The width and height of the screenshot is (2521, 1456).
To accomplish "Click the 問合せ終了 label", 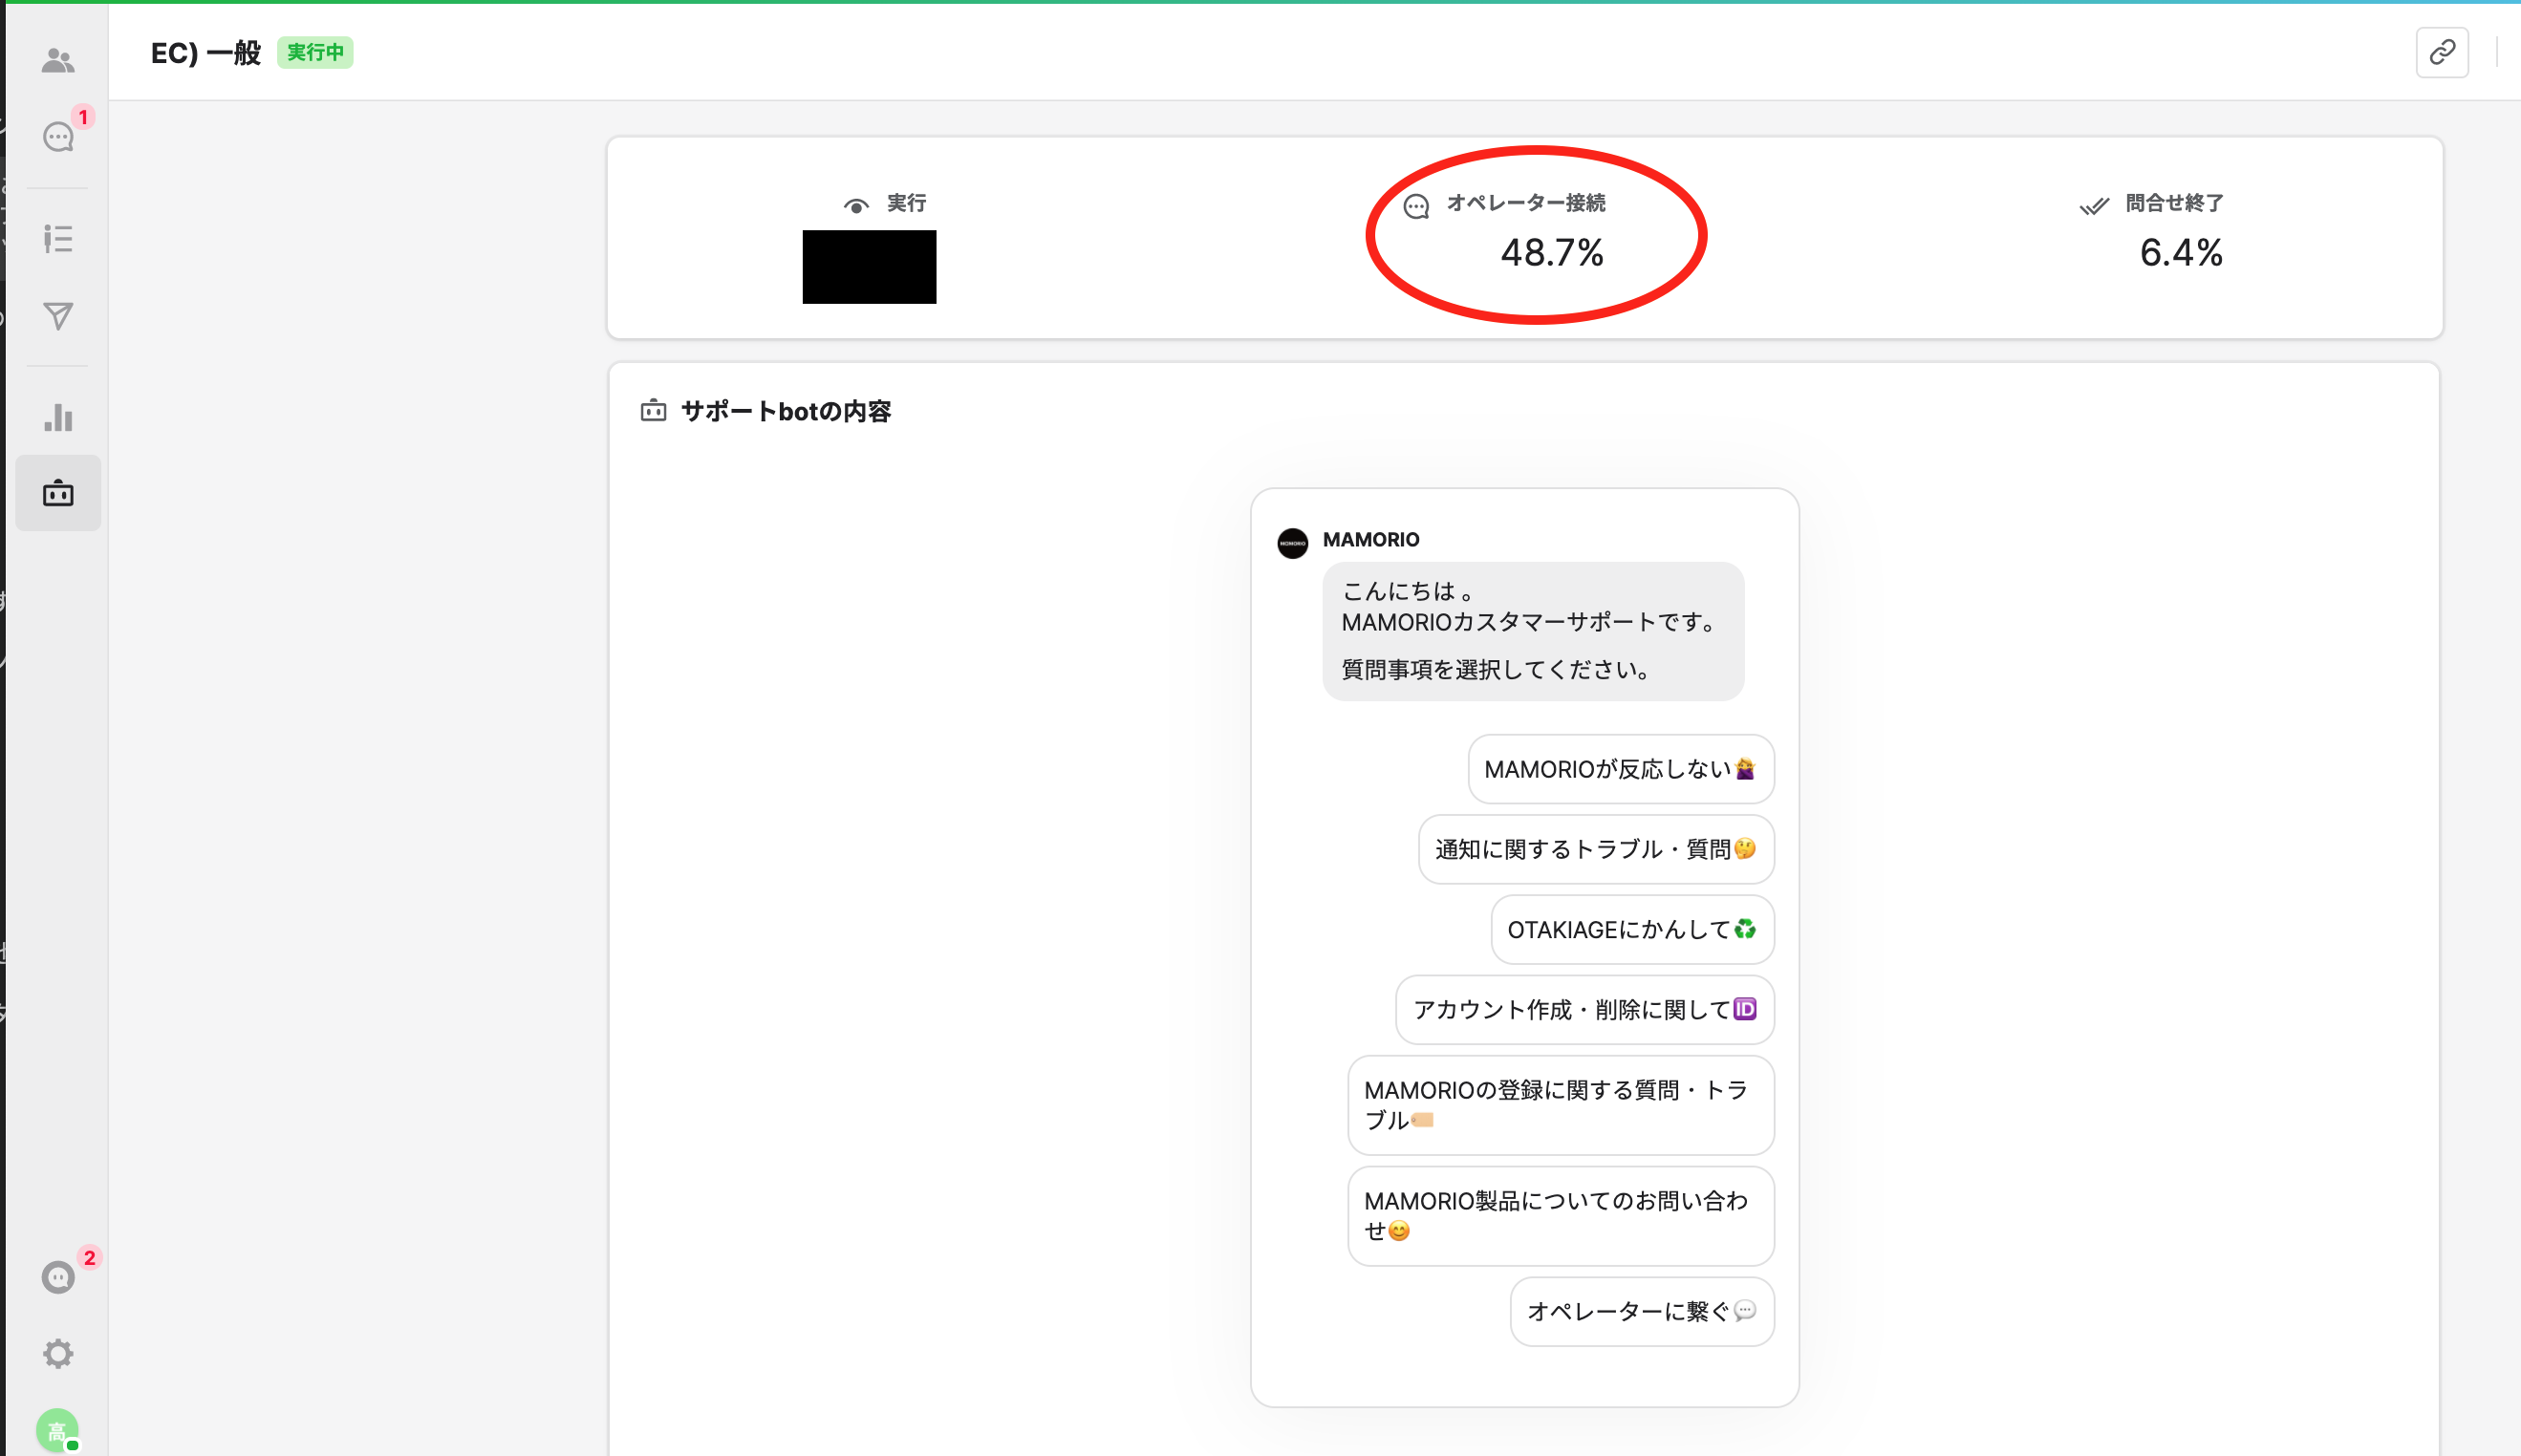I will [x=2175, y=203].
